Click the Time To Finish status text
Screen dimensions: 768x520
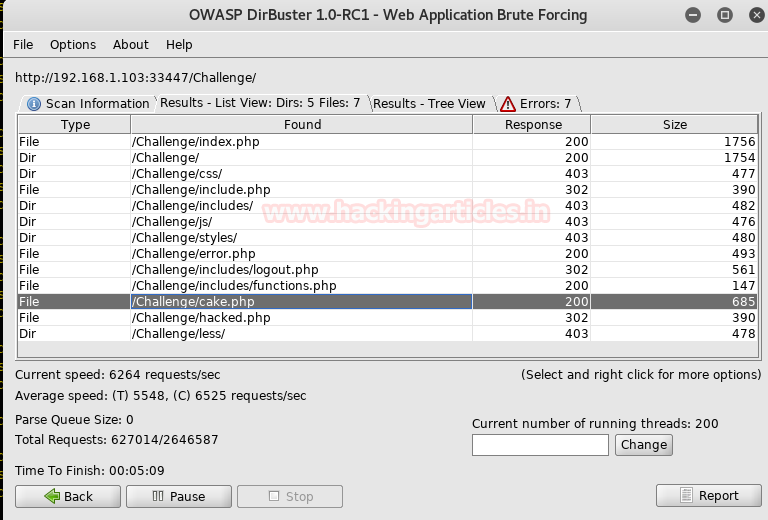(90, 471)
